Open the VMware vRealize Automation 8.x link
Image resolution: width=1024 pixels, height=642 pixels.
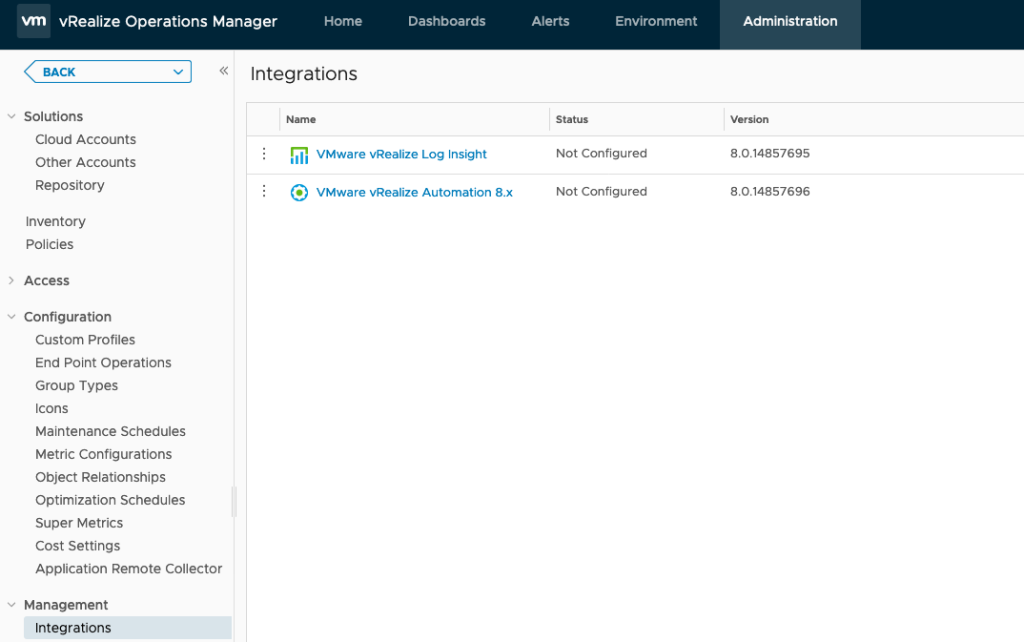pos(415,192)
